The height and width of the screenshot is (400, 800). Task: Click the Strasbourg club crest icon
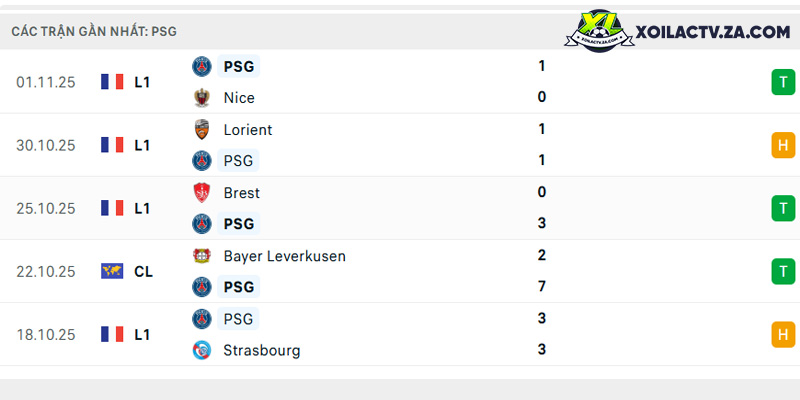coord(202,350)
